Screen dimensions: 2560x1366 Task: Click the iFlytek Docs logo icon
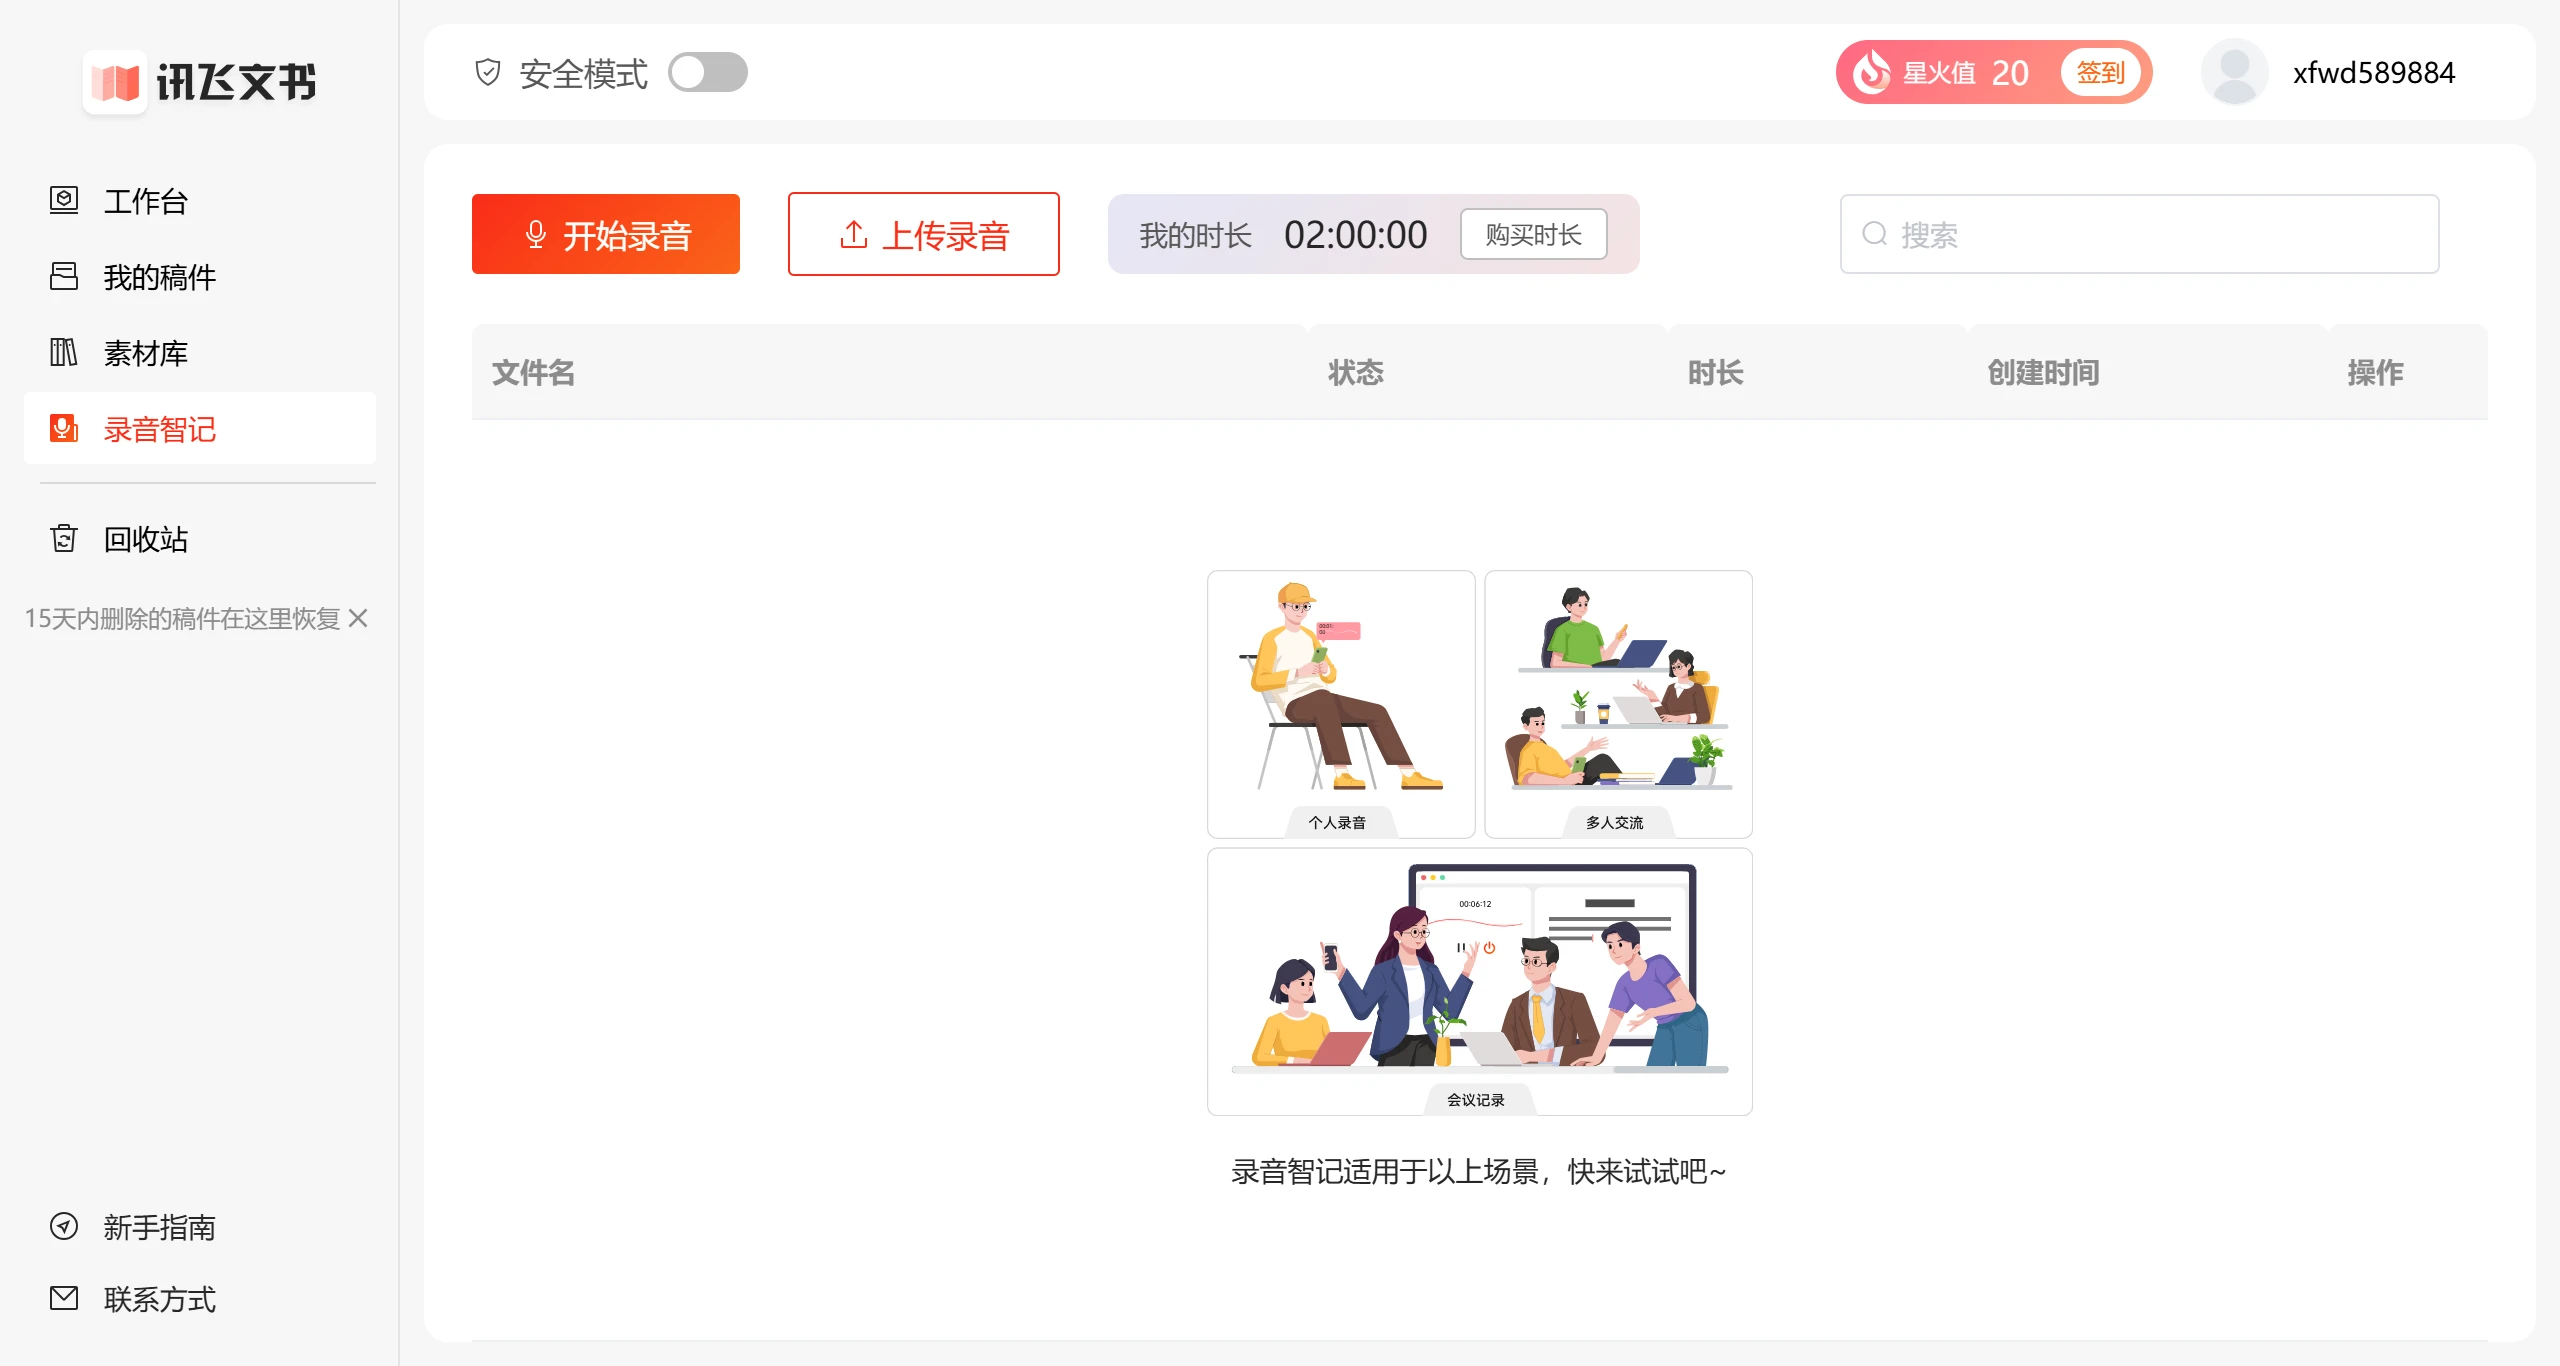[x=115, y=82]
